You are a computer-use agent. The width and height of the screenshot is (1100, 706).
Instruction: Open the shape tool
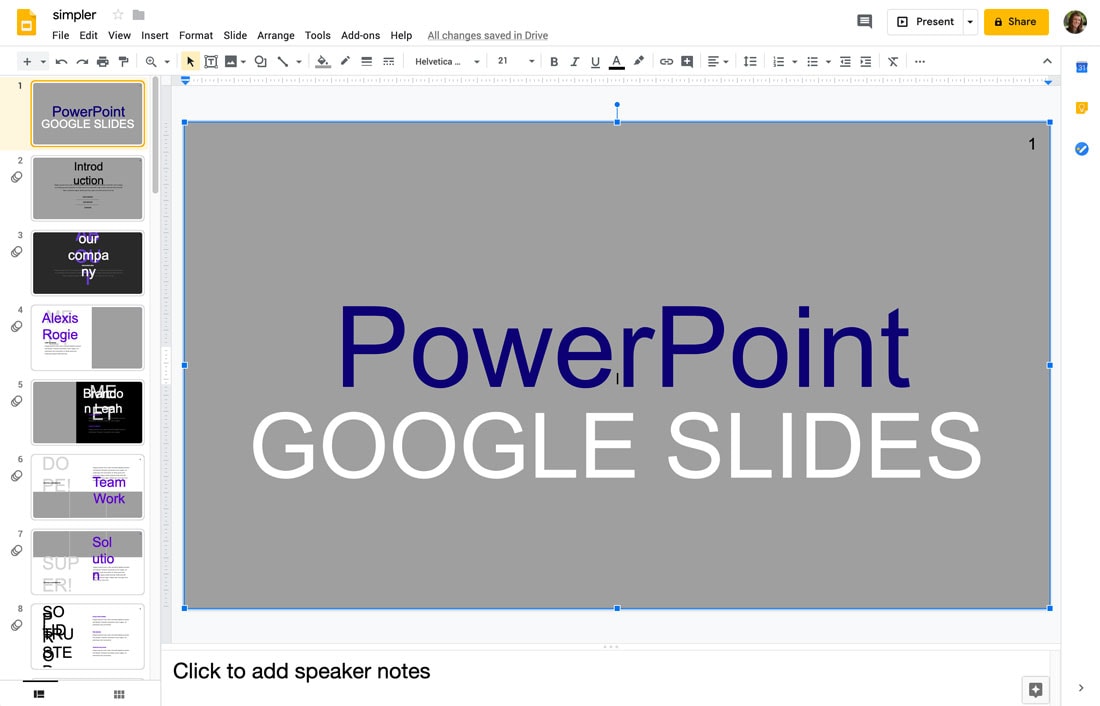click(260, 62)
